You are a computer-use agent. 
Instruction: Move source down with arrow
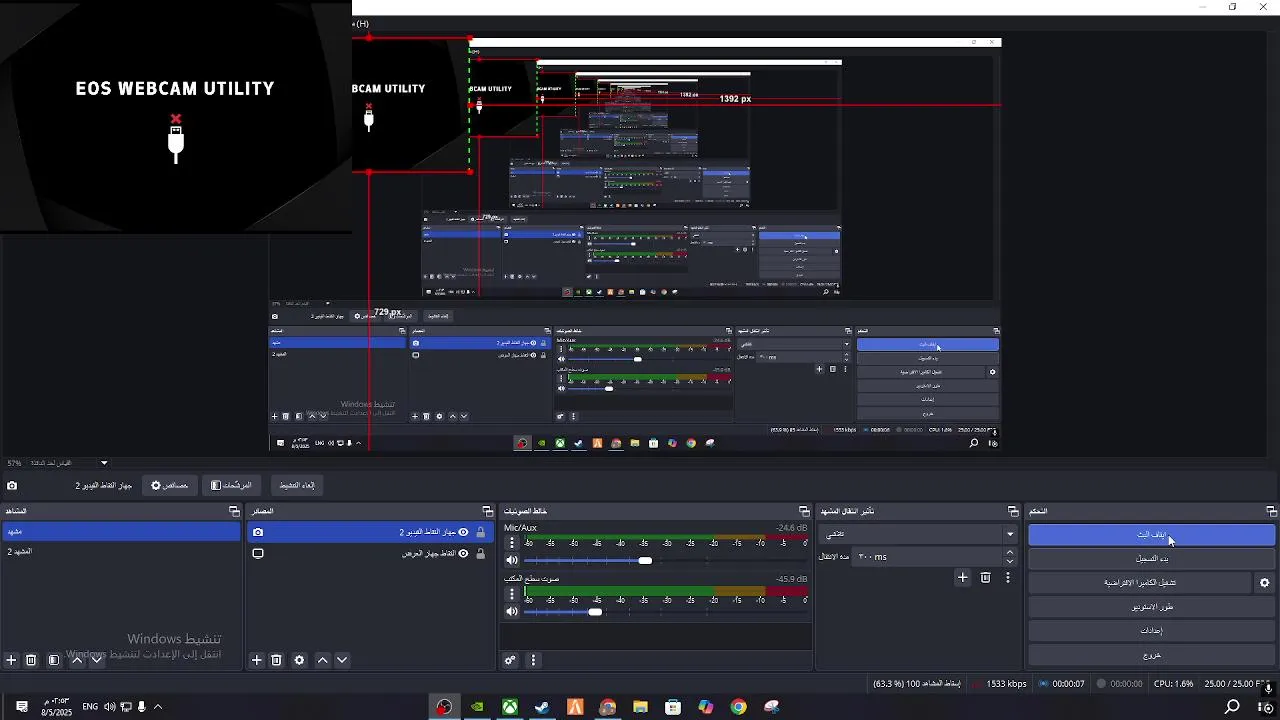click(341, 660)
